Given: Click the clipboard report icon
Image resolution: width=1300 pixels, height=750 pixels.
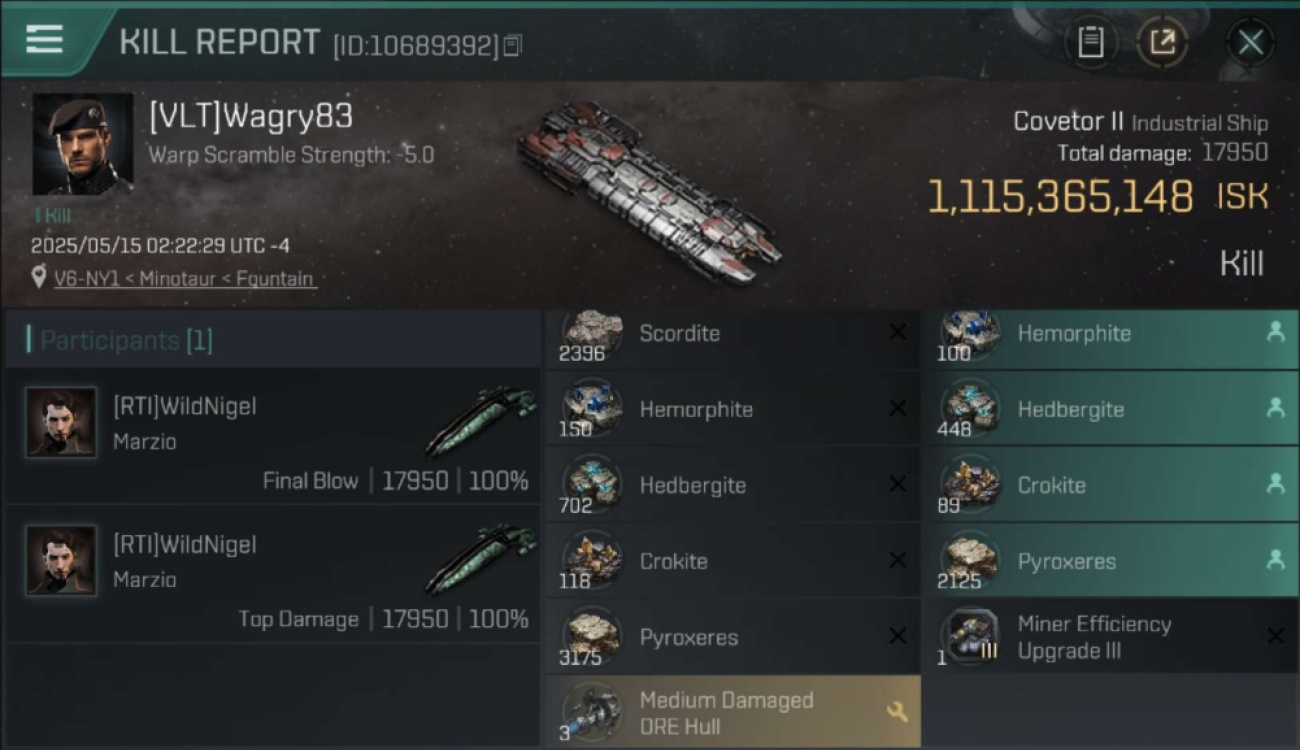Looking at the screenshot, I should coord(1091,42).
